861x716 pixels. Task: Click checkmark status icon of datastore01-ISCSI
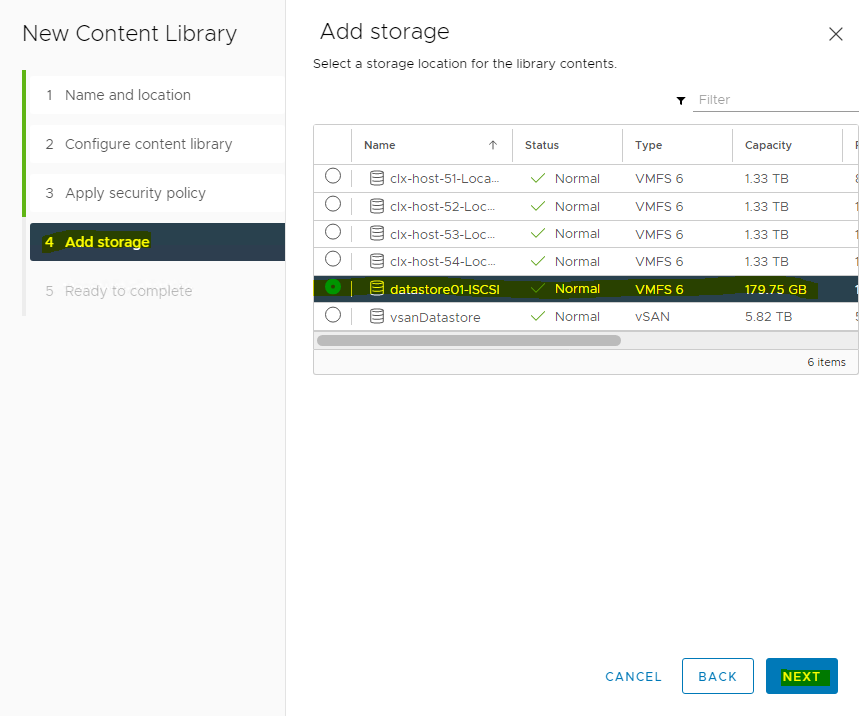point(538,288)
